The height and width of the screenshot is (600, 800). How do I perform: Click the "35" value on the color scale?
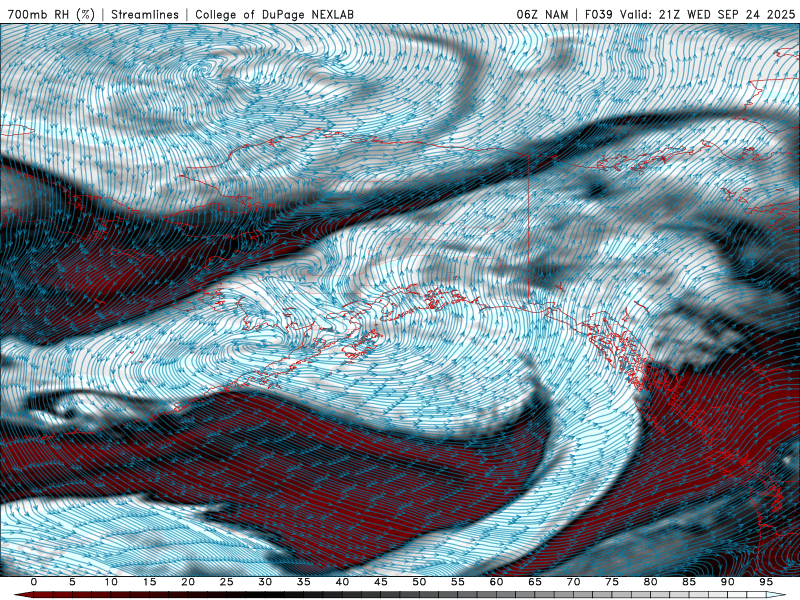point(304,582)
